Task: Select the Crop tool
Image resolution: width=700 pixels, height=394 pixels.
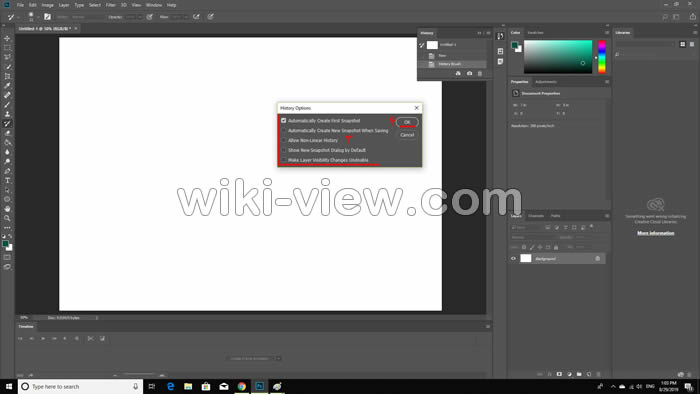Action: (x=7, y=76)
